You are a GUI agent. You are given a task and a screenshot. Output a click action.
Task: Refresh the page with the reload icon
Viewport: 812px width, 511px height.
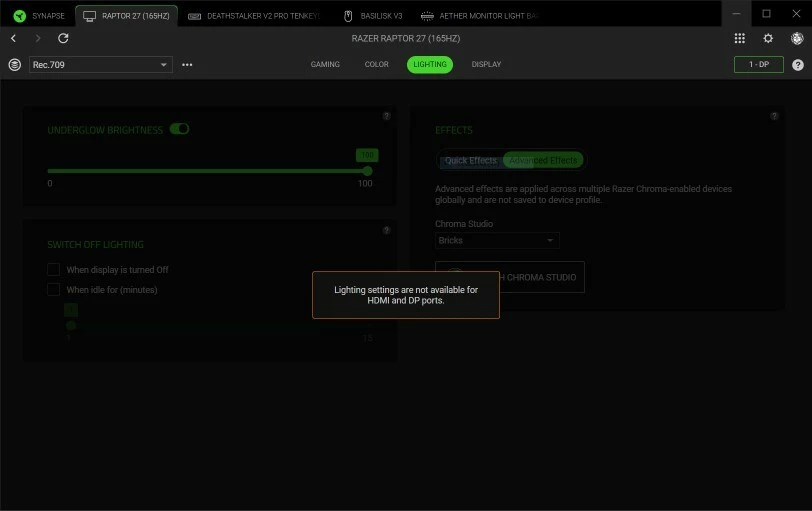(x=63, y=38)
